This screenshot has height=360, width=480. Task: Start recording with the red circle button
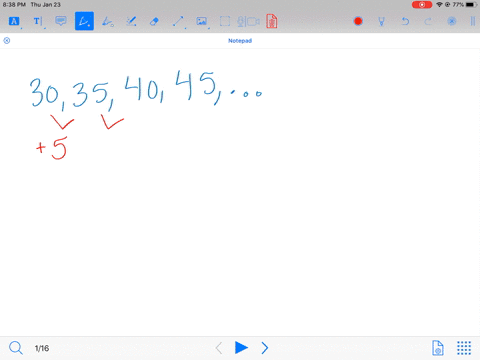358,21
